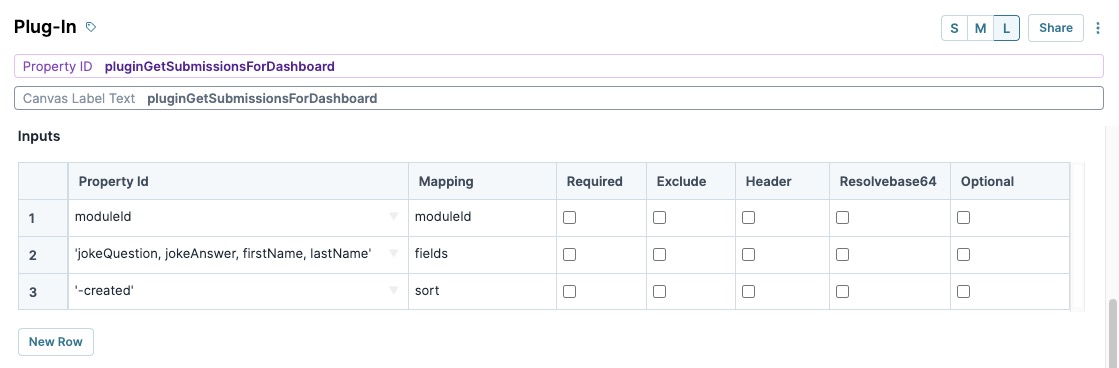Select the M size option
1119x368 pixels.
pos(981,28)
